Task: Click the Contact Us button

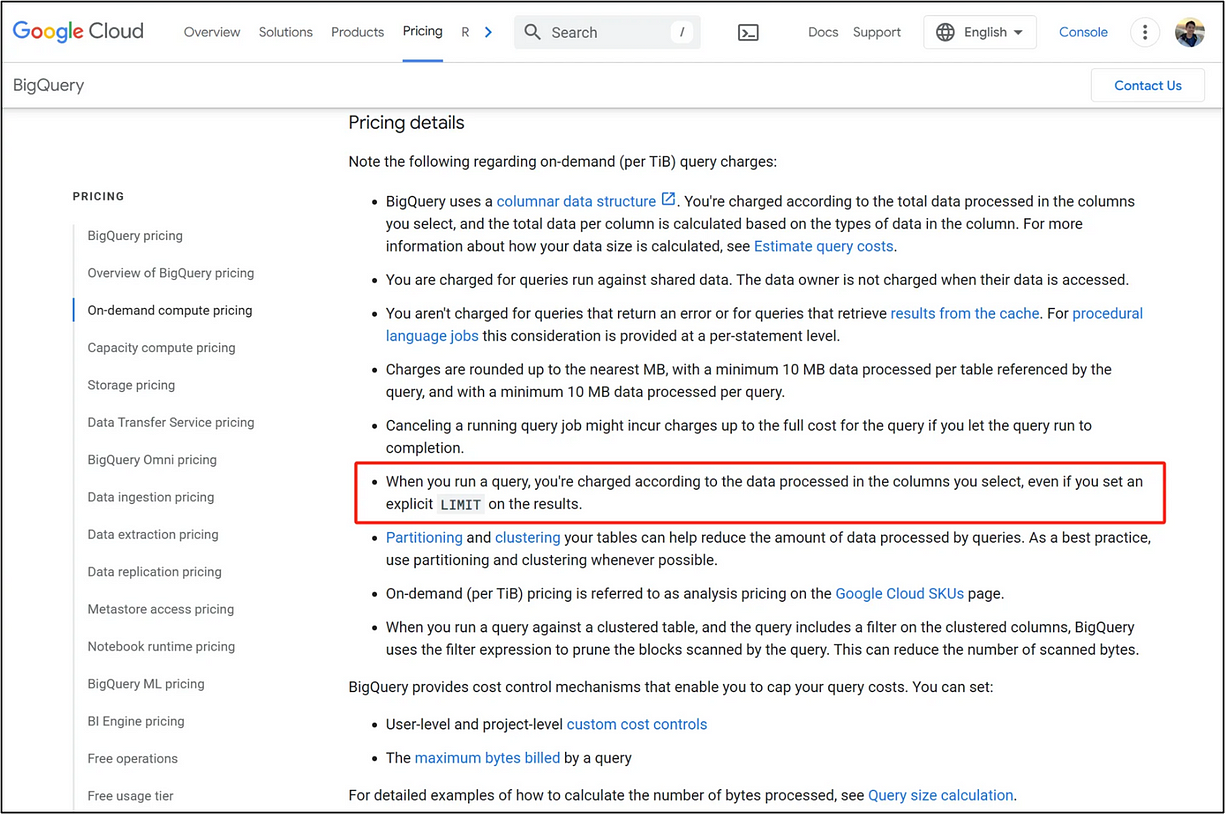Action: click(x=1148, y=85)
